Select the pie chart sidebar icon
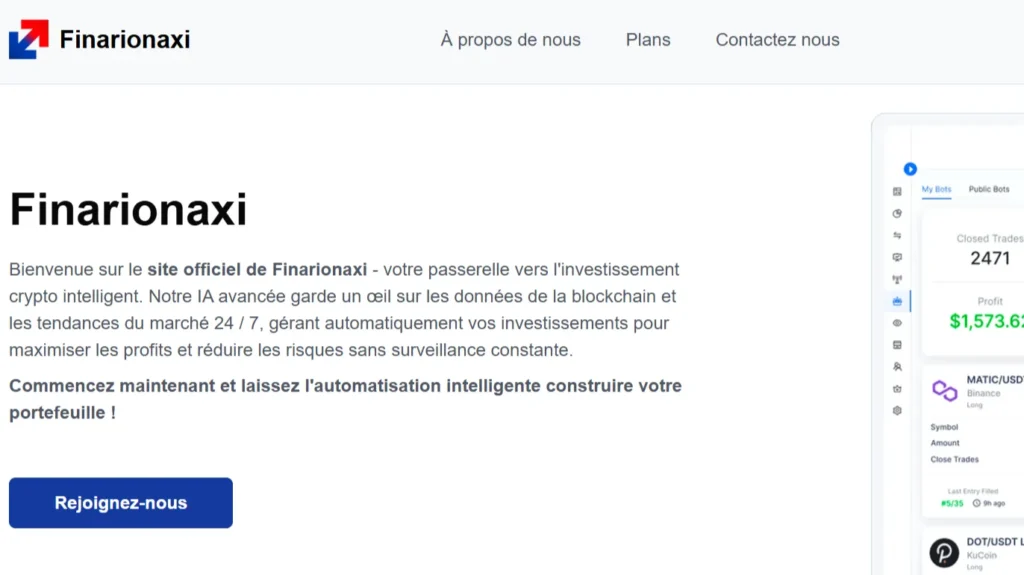The height and width of the screenshot is (575, 1024). point(897,213)
